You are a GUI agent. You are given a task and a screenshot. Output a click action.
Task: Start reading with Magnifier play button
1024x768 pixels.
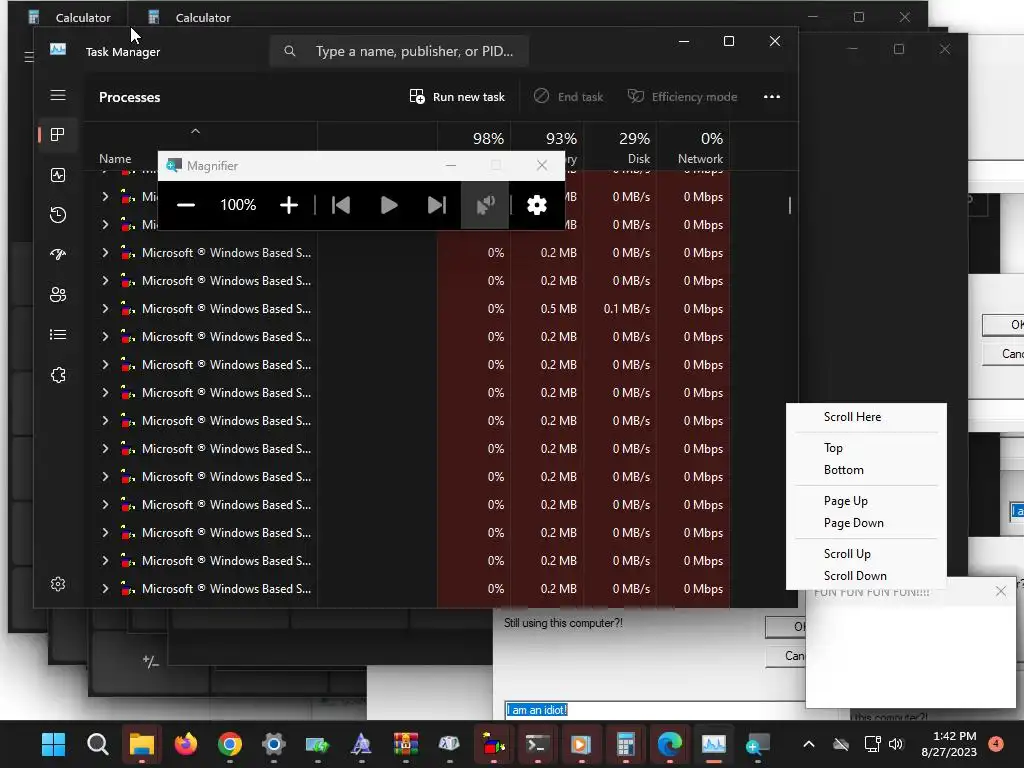click(x=389, y=205)
